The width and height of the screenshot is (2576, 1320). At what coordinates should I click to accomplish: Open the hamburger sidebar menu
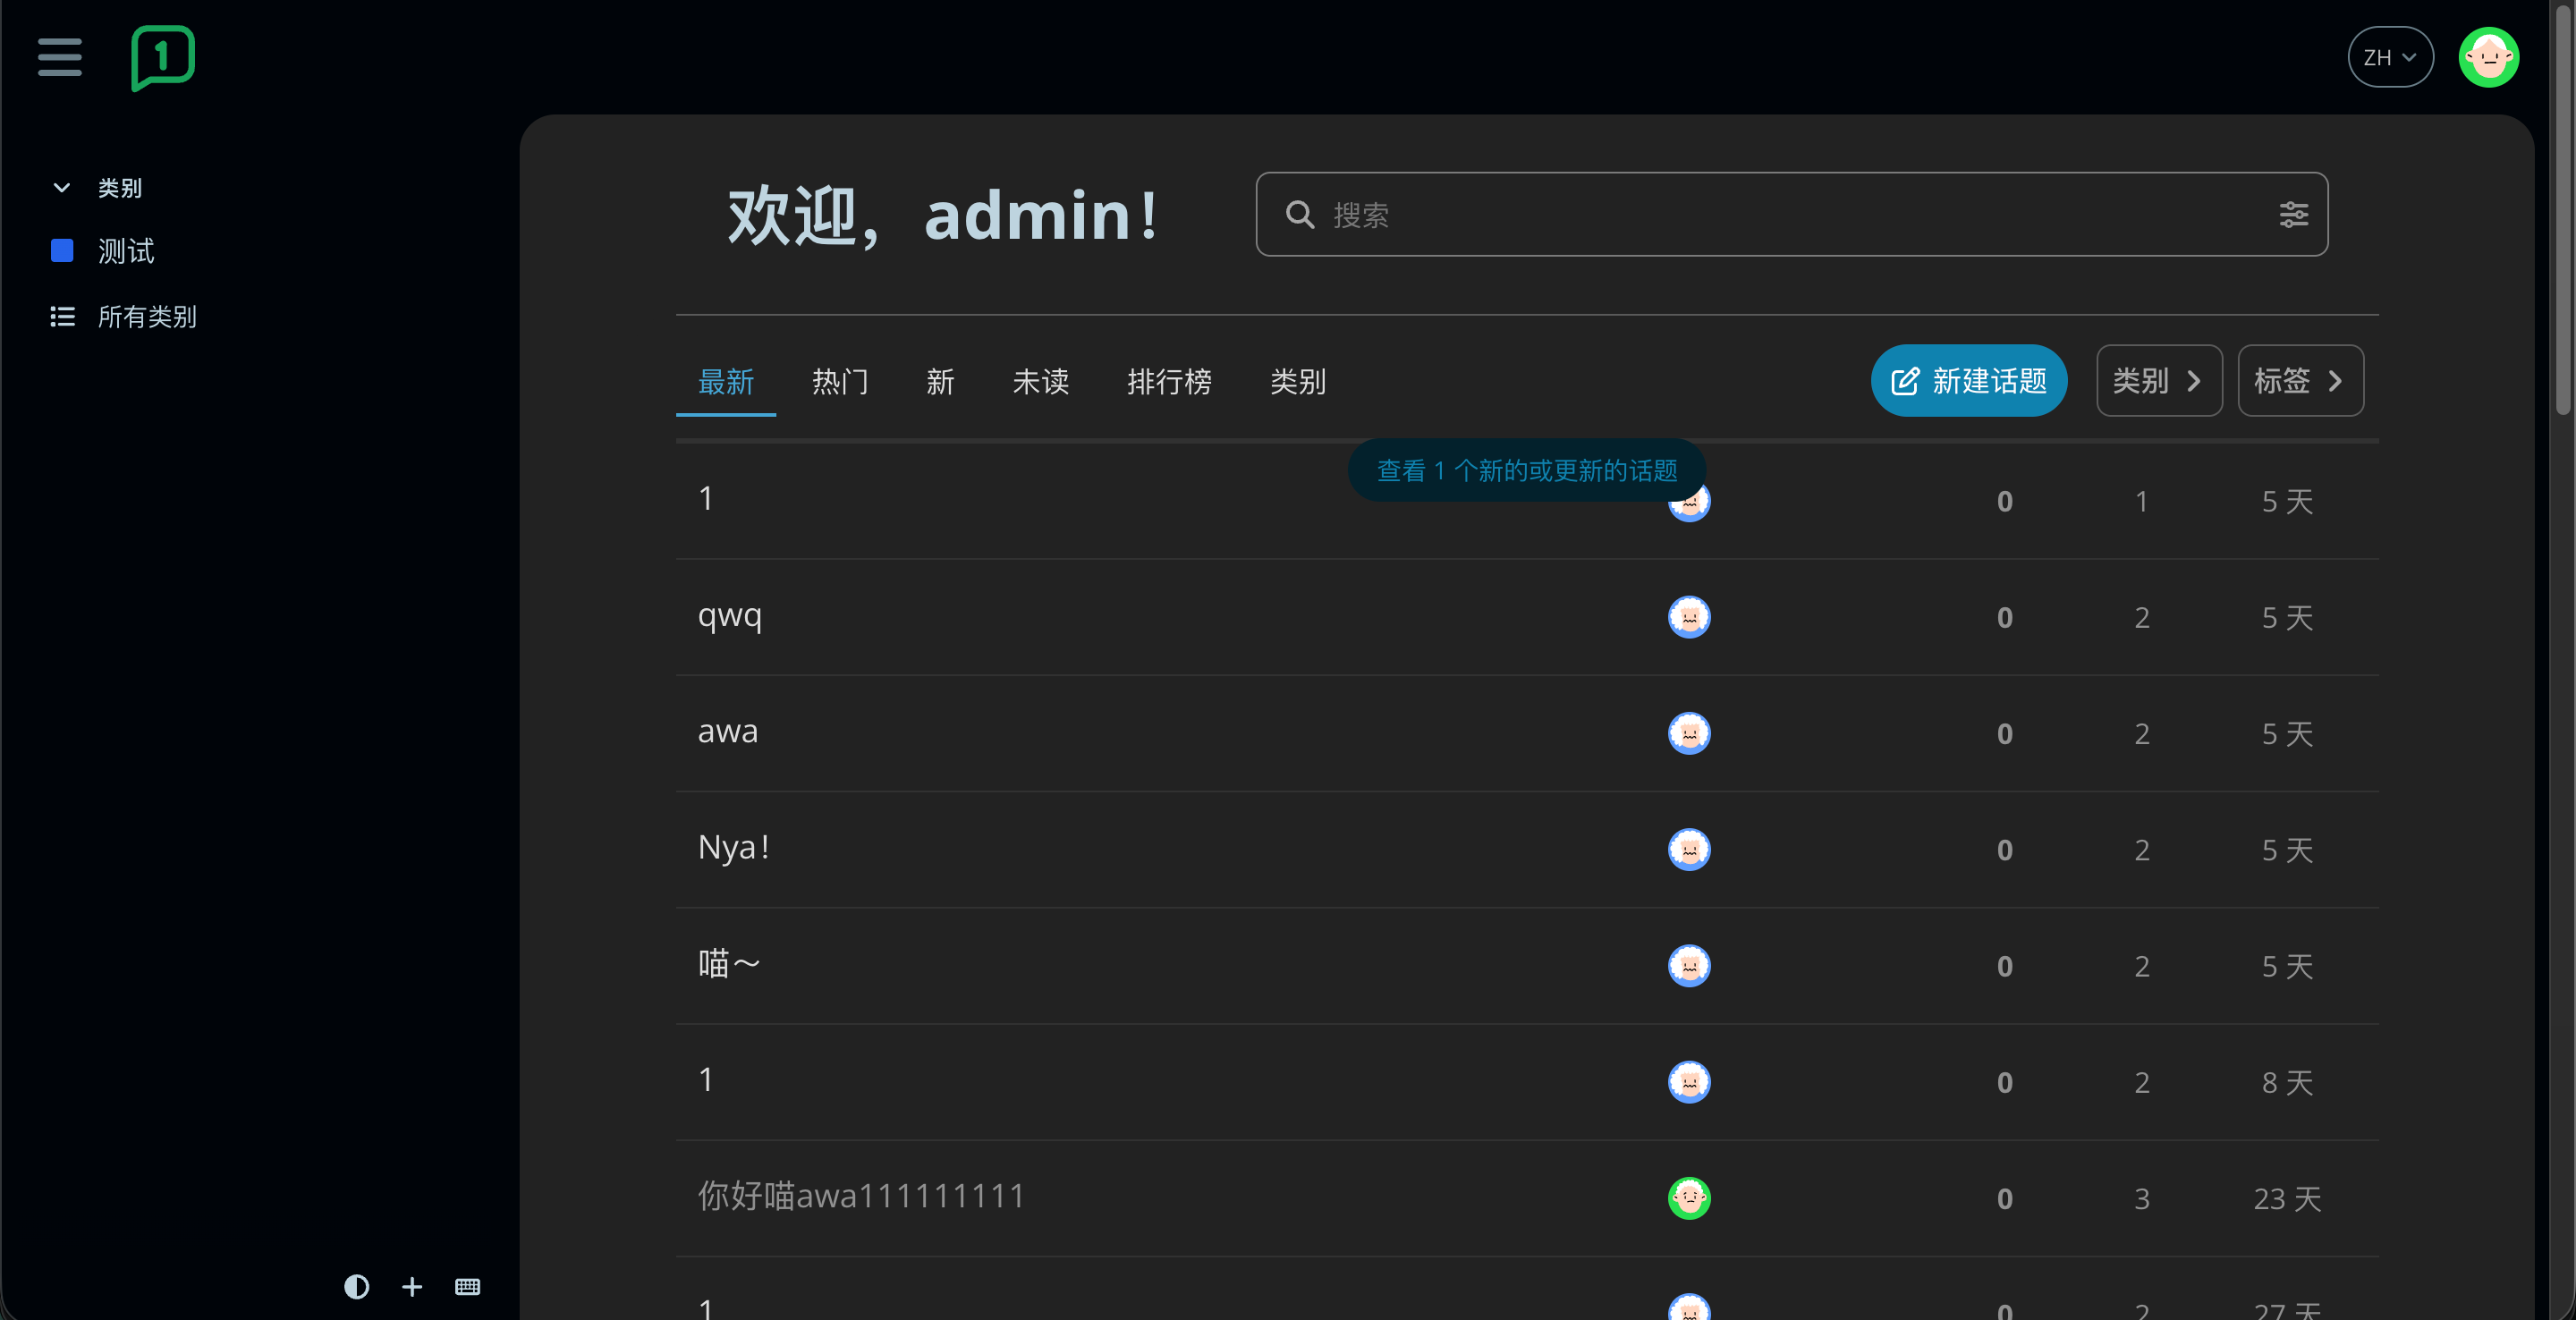(x=60, y=57)
